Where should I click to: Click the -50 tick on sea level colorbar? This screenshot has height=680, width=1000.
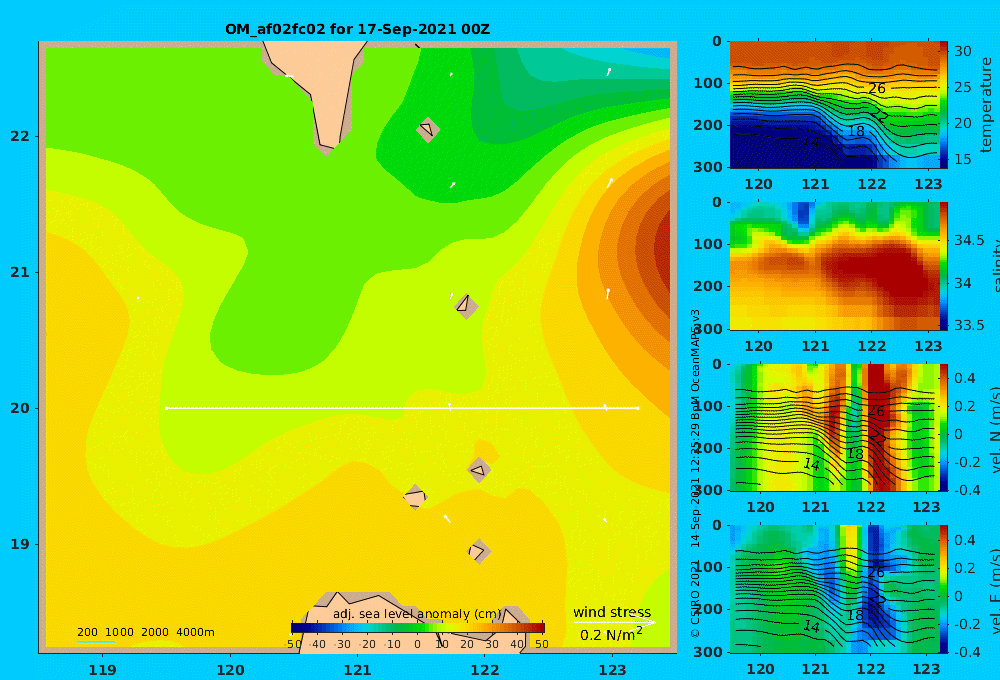point(293,644)
